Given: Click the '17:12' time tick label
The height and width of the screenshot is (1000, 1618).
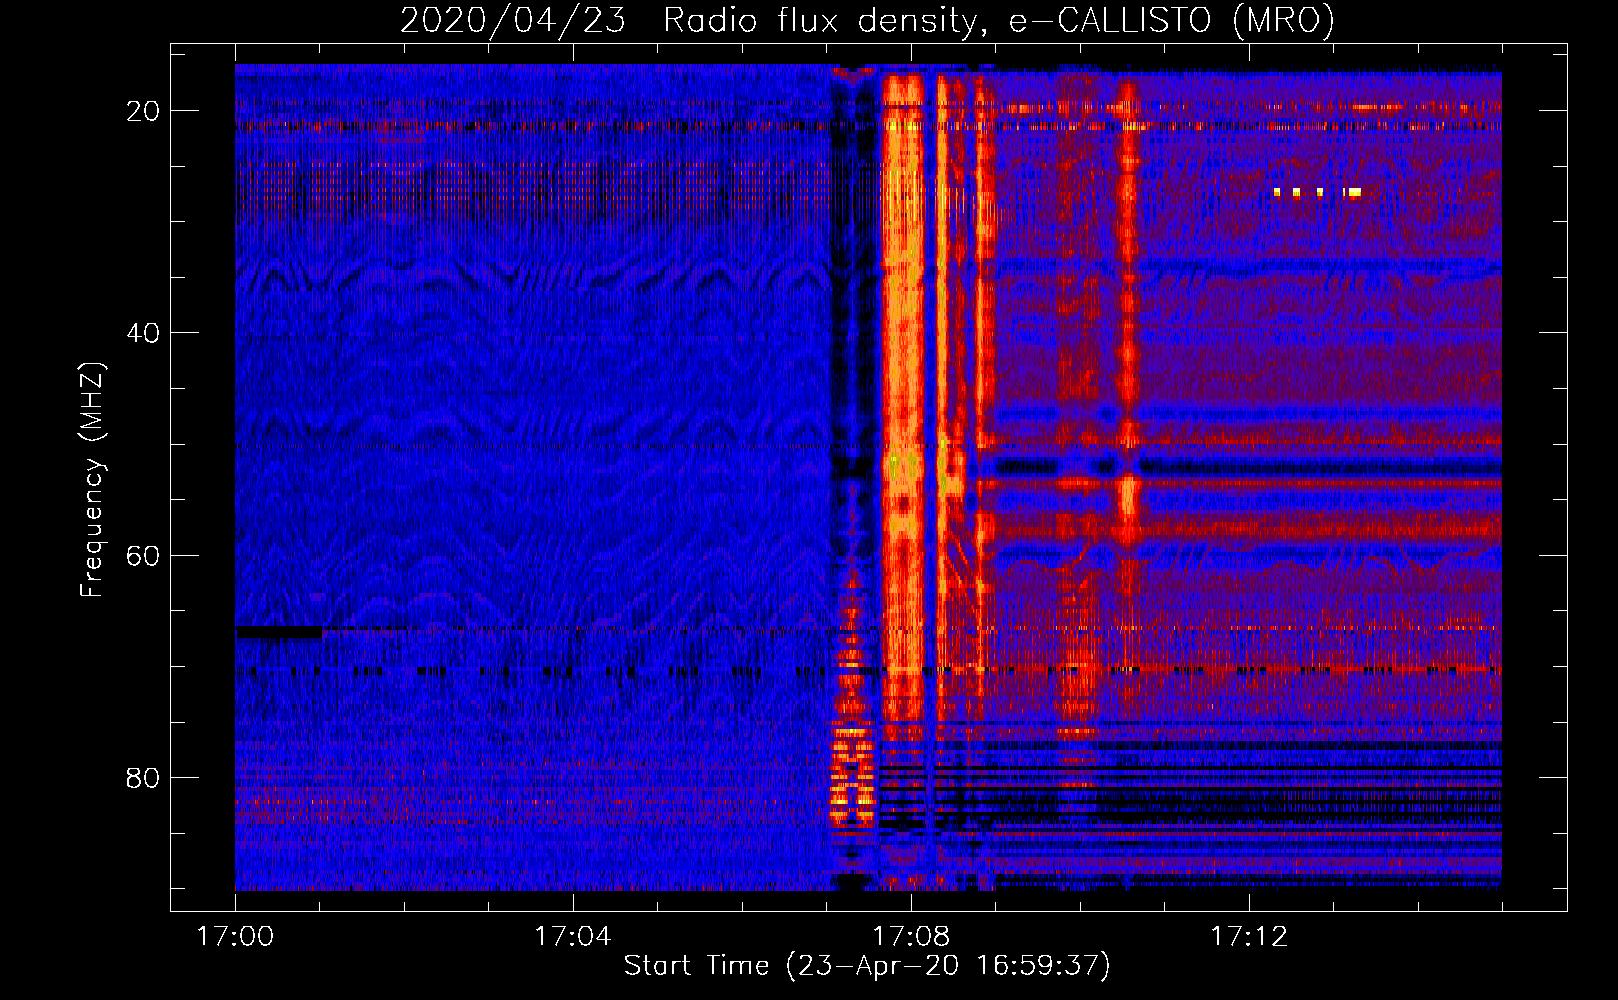Looking at the screenshot, I should click(x=1249, y=936).
